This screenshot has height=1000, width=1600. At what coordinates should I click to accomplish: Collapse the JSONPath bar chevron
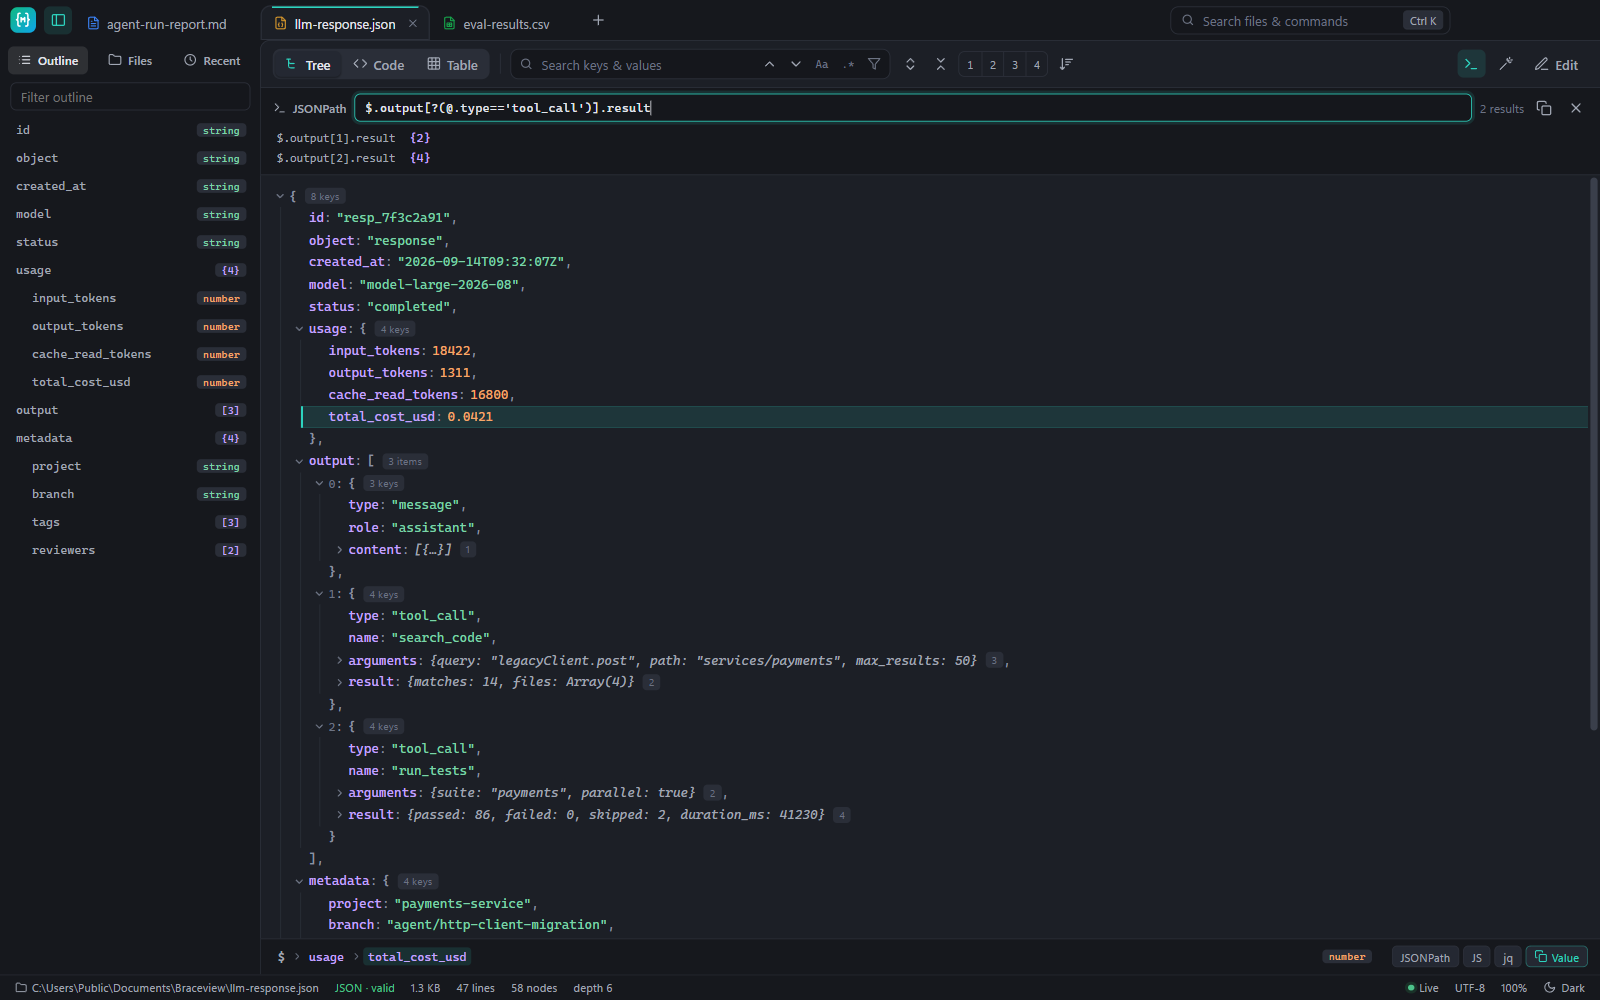pyautogui.click(x=279, y=108)
